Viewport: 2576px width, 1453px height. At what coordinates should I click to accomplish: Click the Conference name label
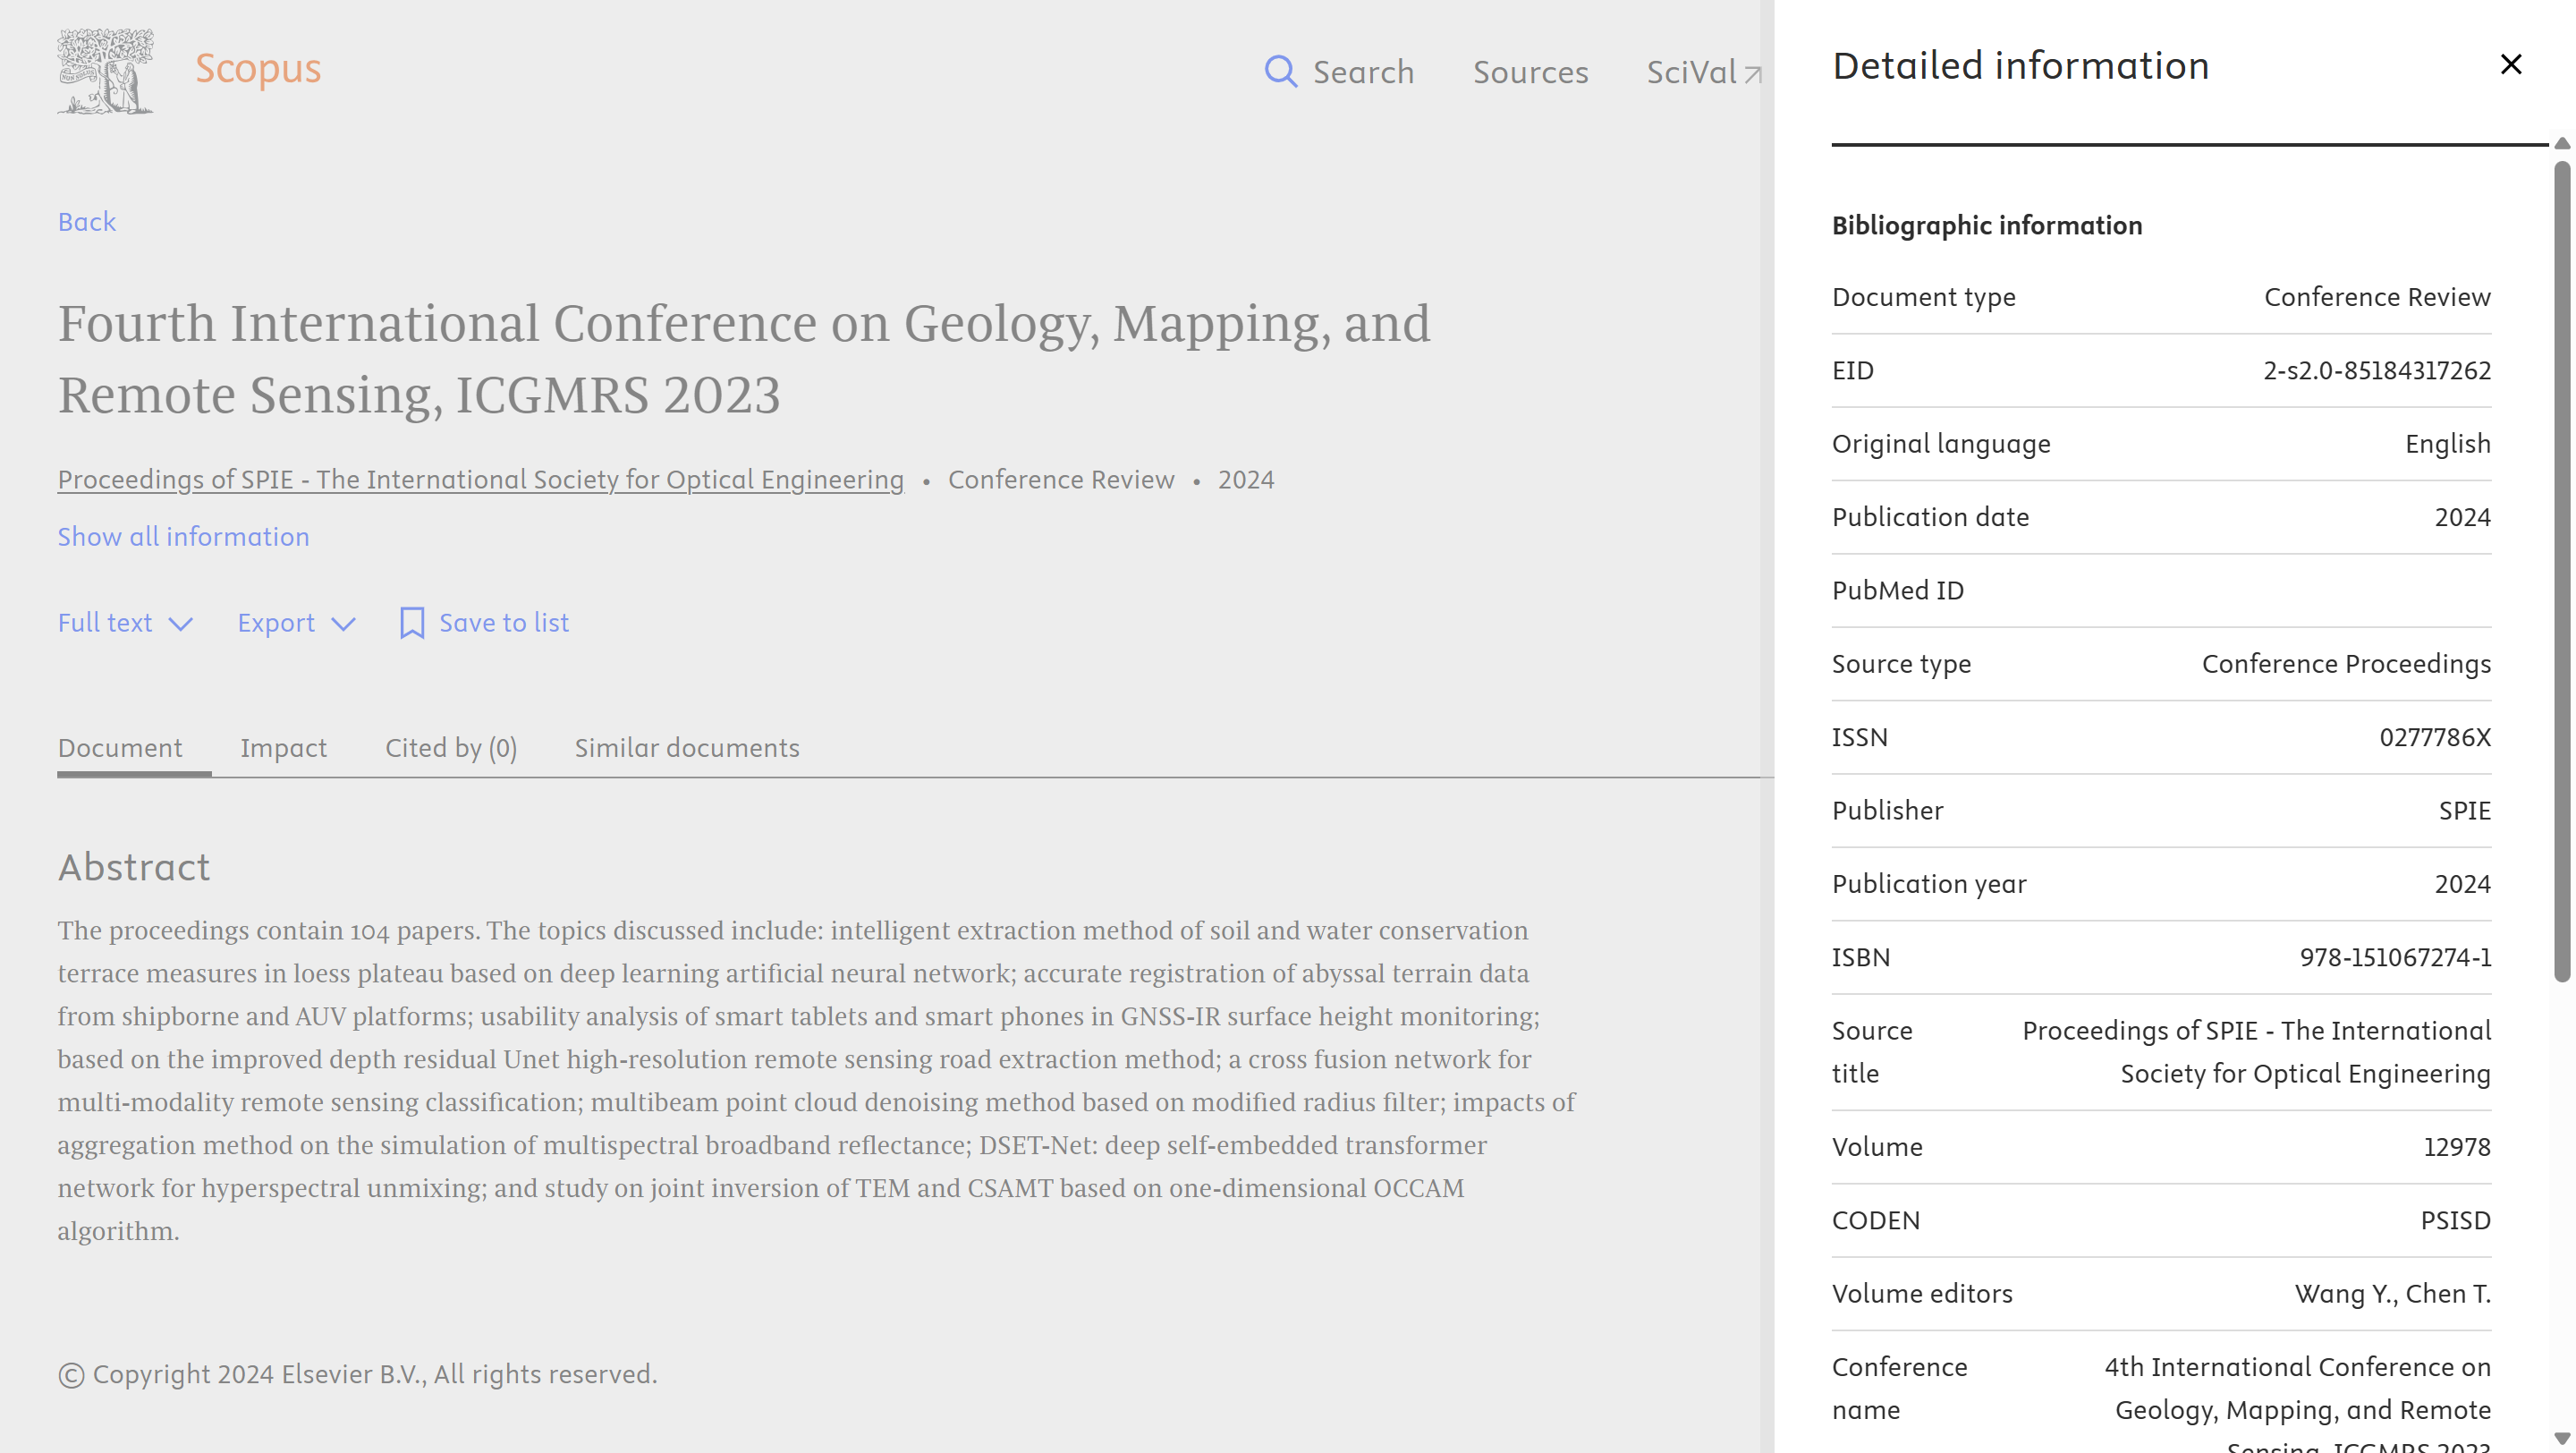click(x=1899, y=1389)
